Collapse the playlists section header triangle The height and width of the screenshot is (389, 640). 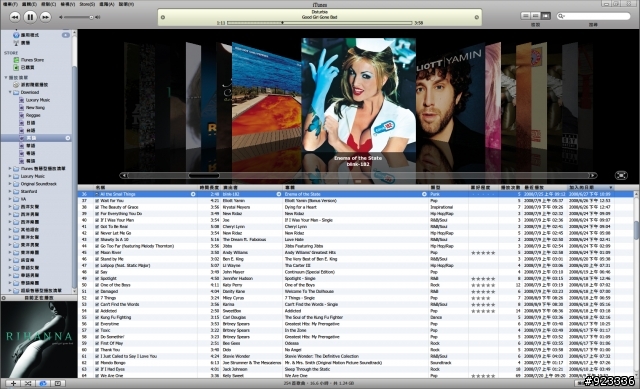(x=5, y=77)
